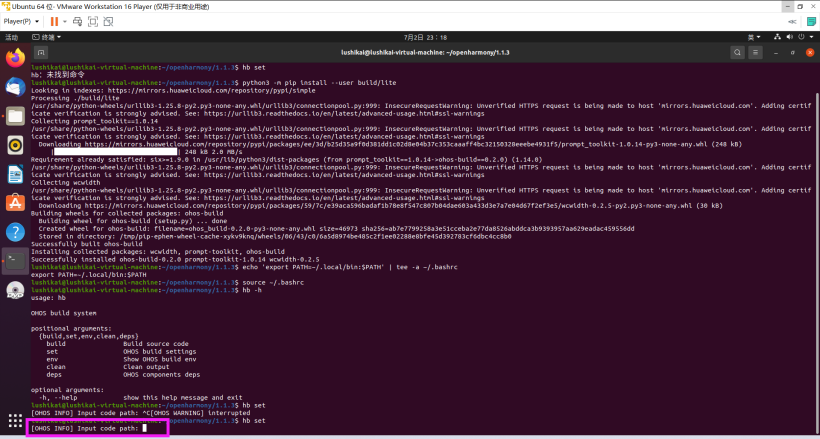Show the applications grid
This screenshot has height=439, width=820.
(x=15, y=421)
